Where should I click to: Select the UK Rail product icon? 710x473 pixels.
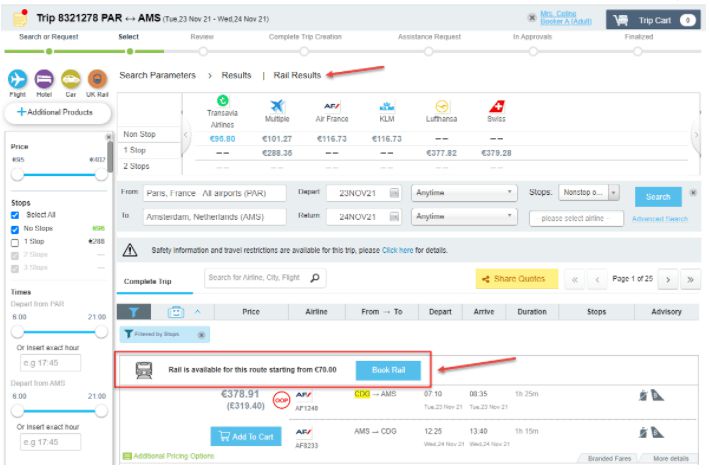click(97, 80)
